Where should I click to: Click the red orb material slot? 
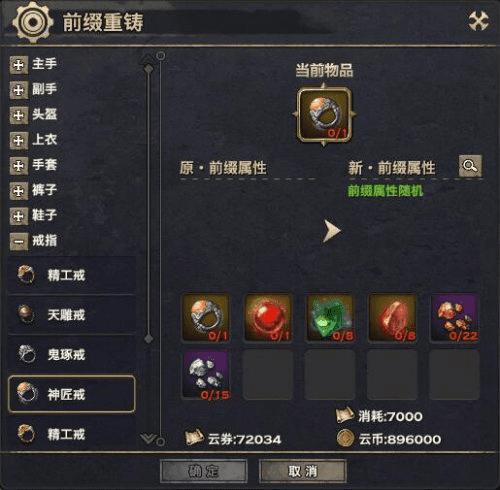[268, 317]
